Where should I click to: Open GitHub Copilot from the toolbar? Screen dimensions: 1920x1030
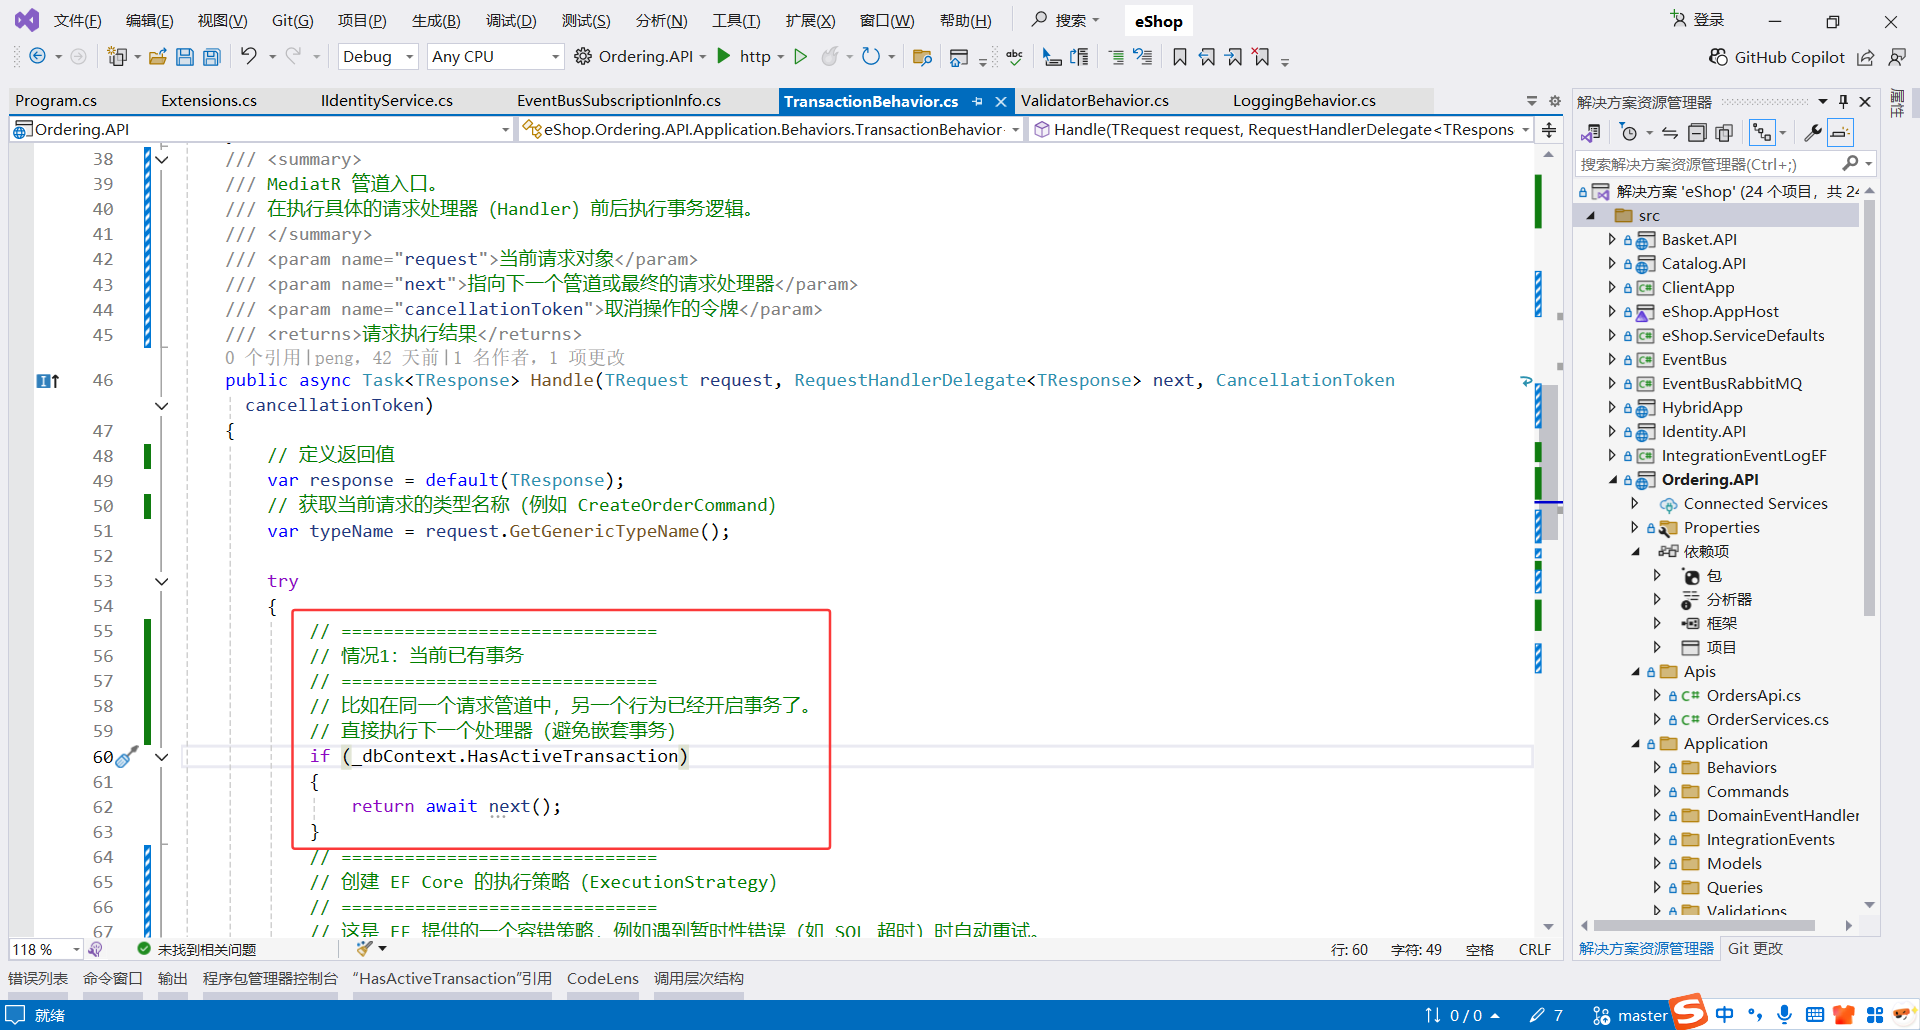click(1776, 57)
